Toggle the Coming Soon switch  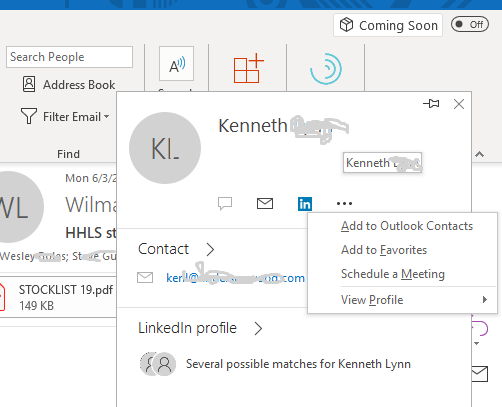pos(470,25)
